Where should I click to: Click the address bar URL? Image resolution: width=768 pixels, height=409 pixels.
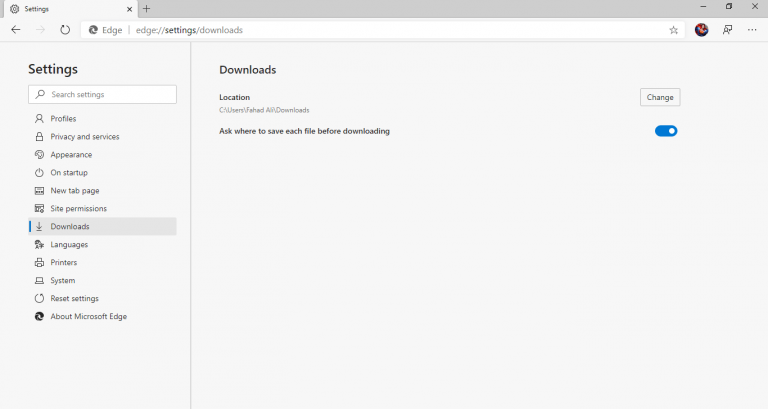(189, 30)
